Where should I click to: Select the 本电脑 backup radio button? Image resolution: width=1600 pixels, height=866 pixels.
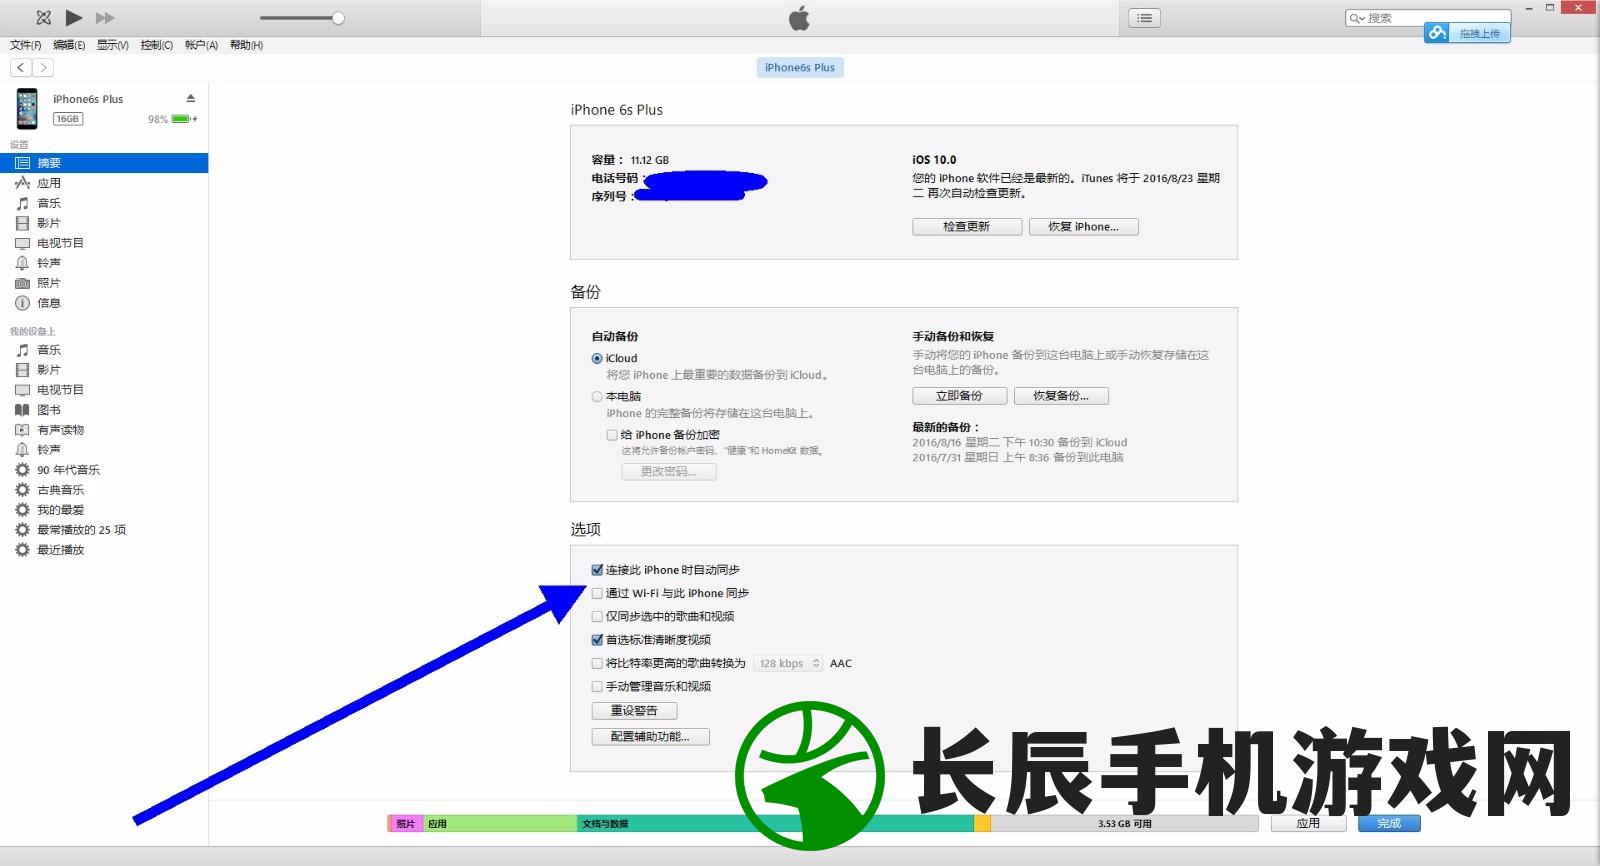click(597, 396)
